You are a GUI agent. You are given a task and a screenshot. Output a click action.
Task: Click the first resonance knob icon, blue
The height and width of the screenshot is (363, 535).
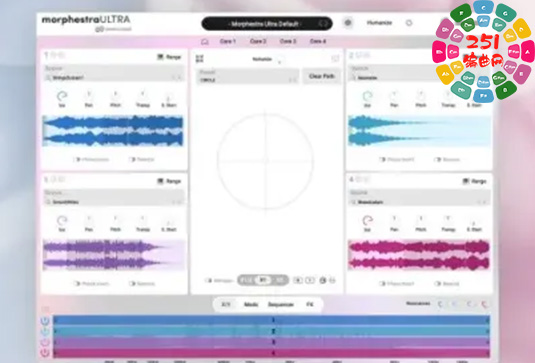point(441,304)
